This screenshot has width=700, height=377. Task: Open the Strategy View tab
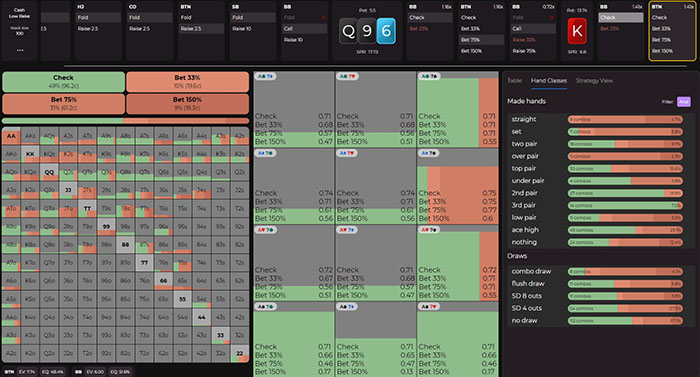click(x=594, y=81)
